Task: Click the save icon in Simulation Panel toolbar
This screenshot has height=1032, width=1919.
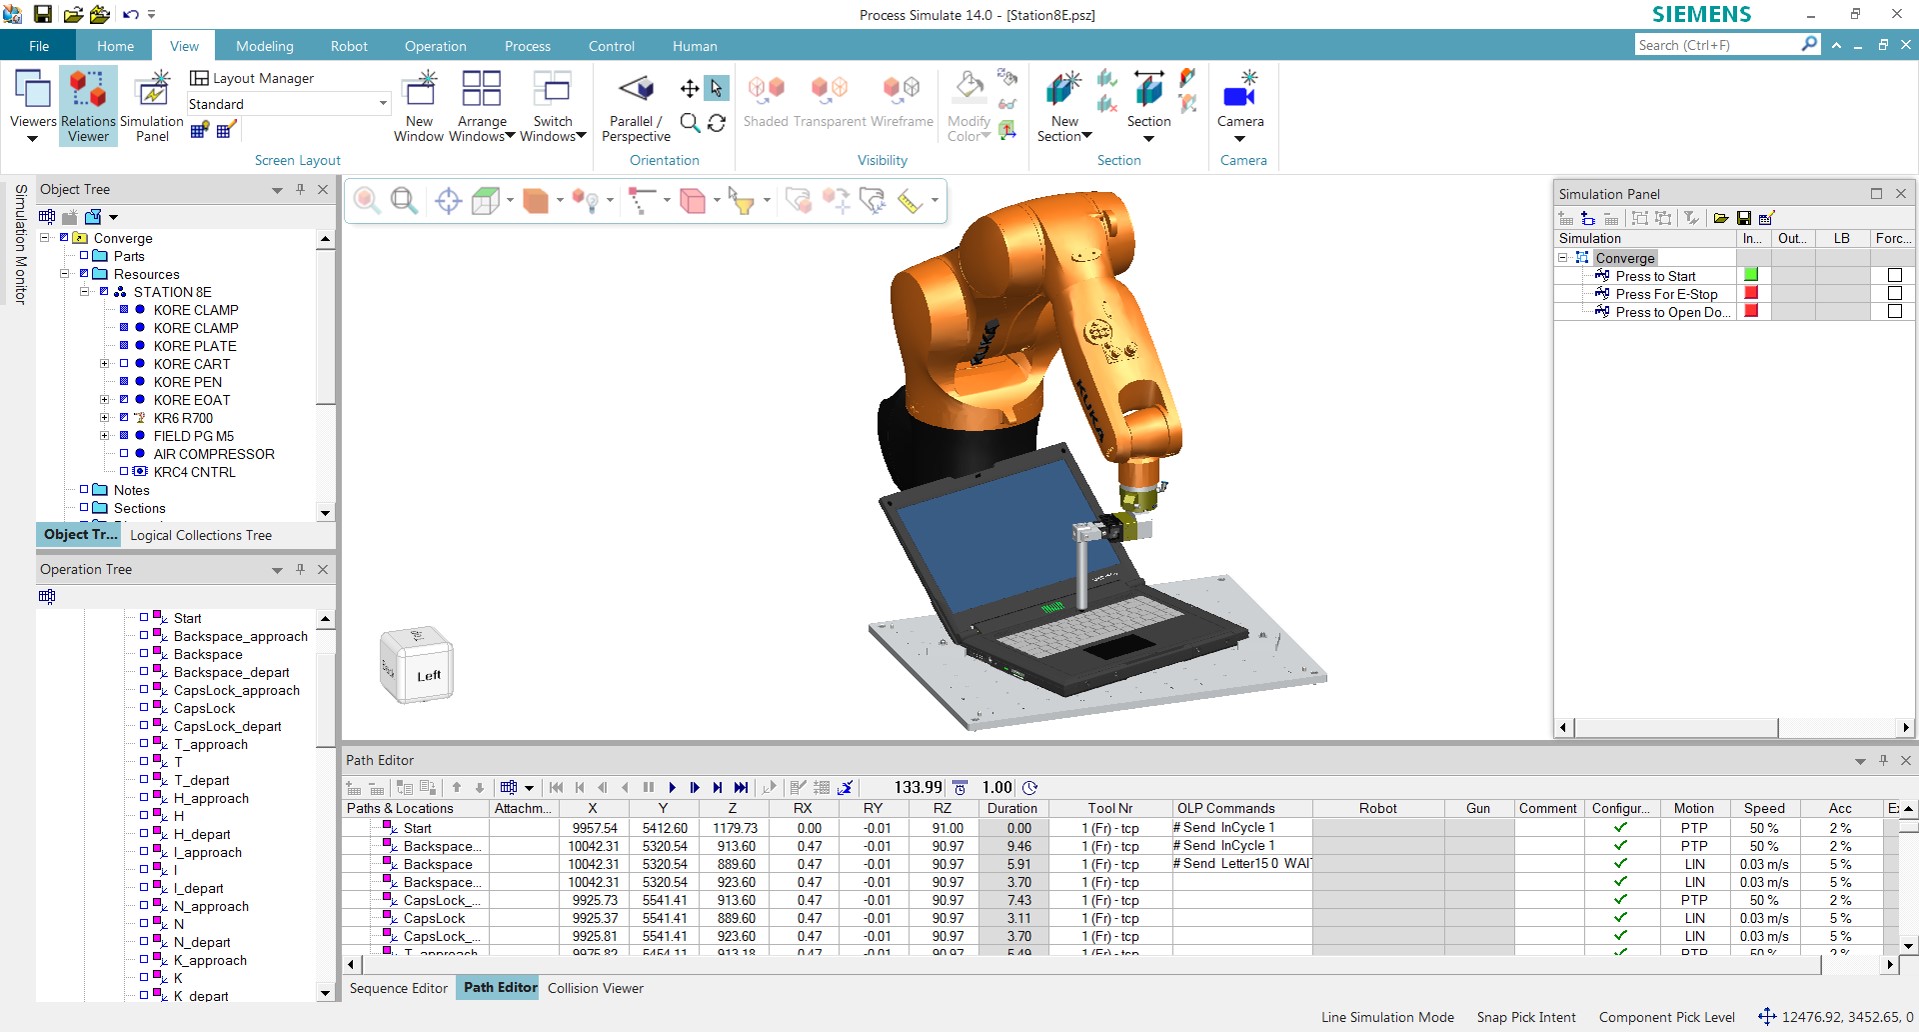Action: [1744, 218]
